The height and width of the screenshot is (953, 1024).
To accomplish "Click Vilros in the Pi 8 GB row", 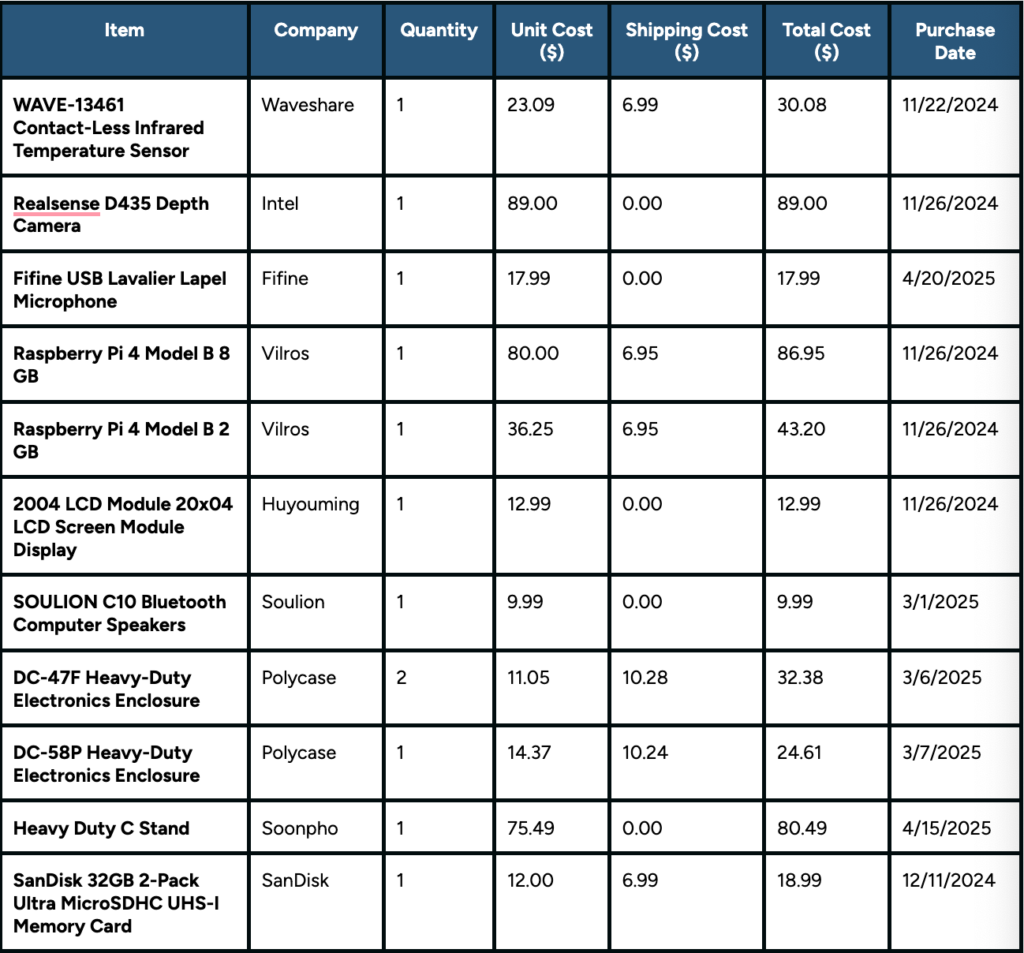I will tap(316, 364).
